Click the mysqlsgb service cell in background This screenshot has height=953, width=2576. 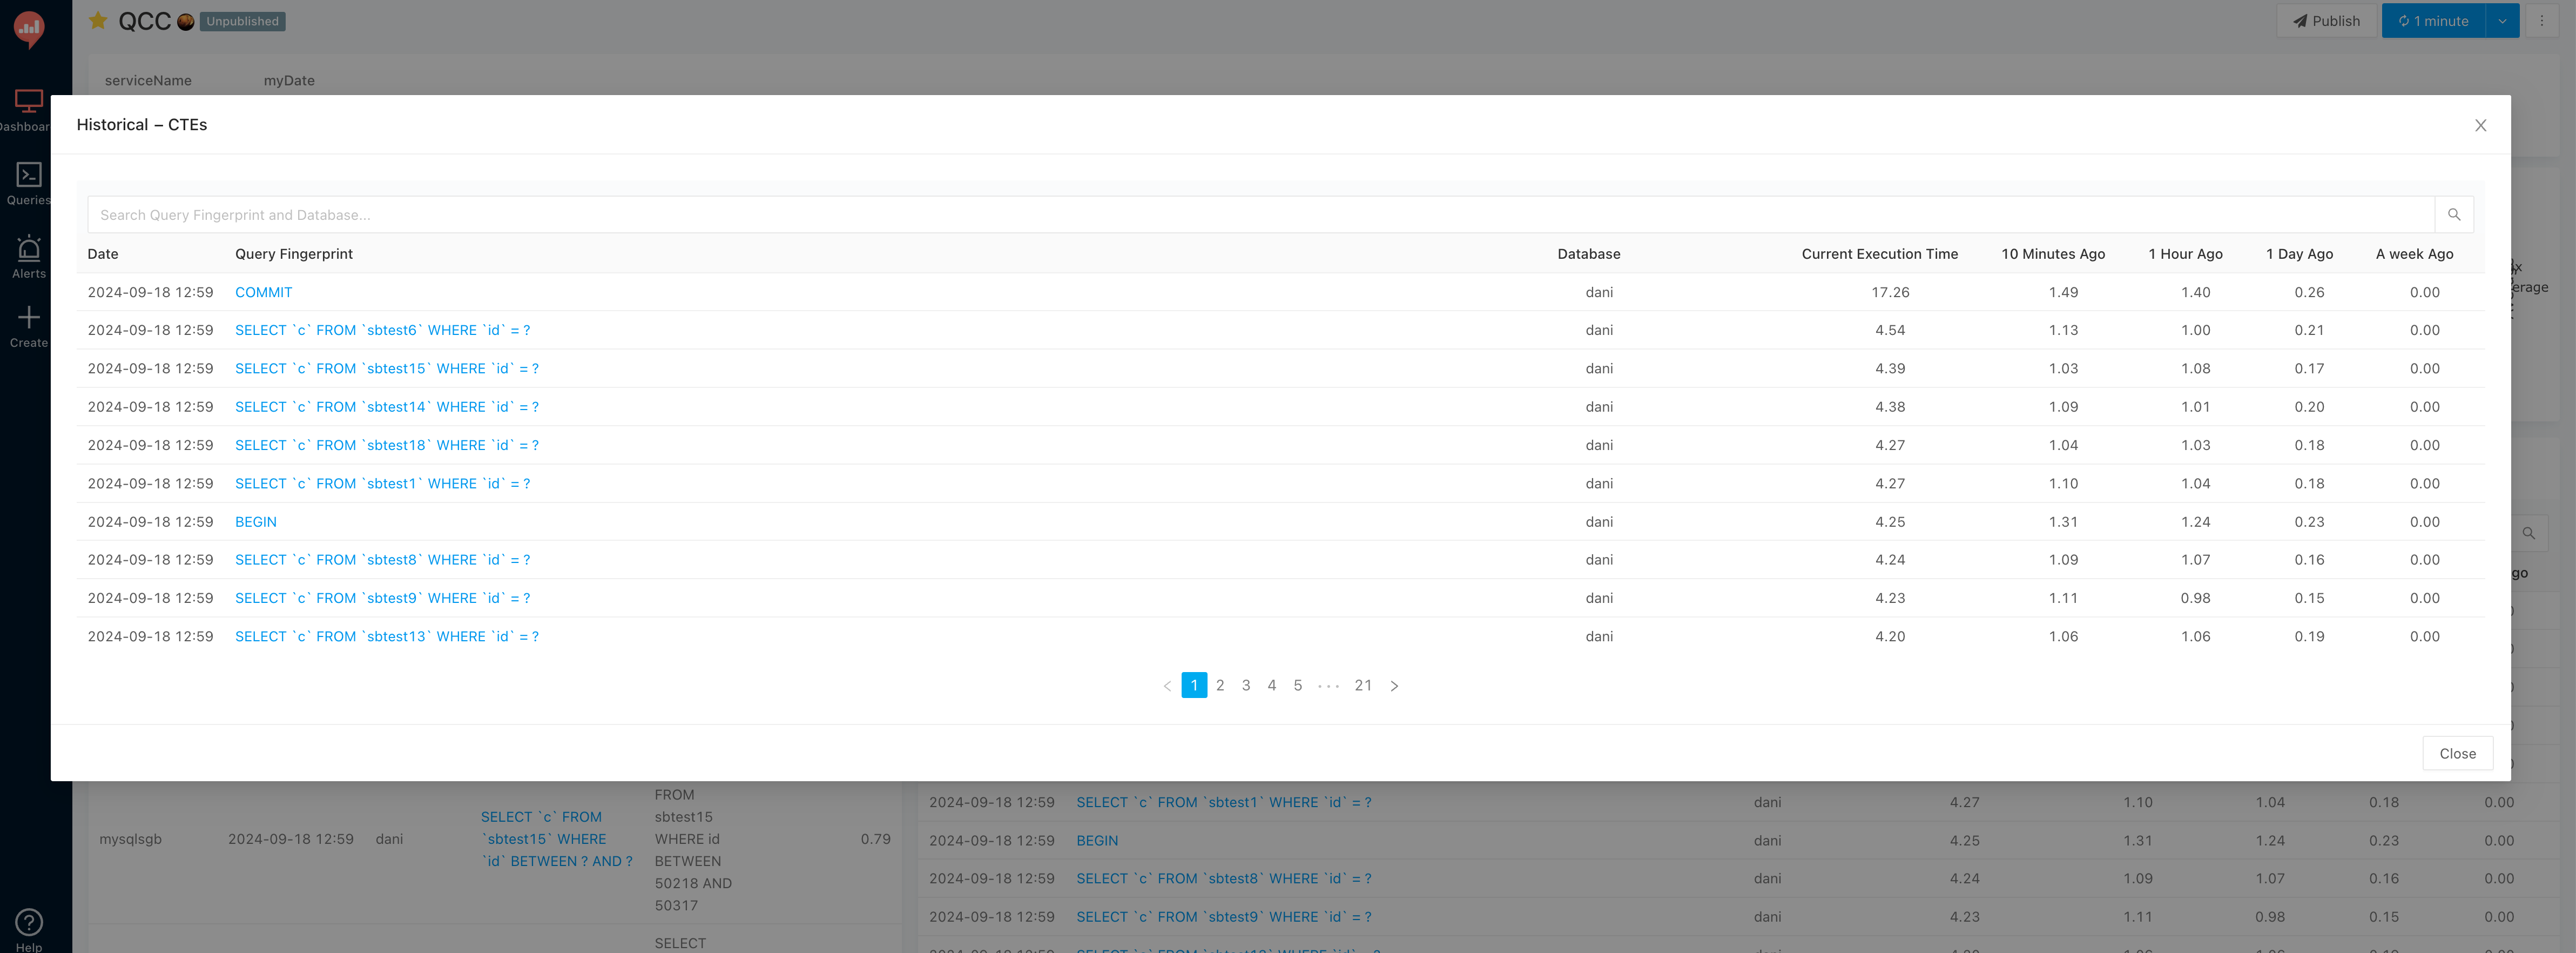(131, 839)
